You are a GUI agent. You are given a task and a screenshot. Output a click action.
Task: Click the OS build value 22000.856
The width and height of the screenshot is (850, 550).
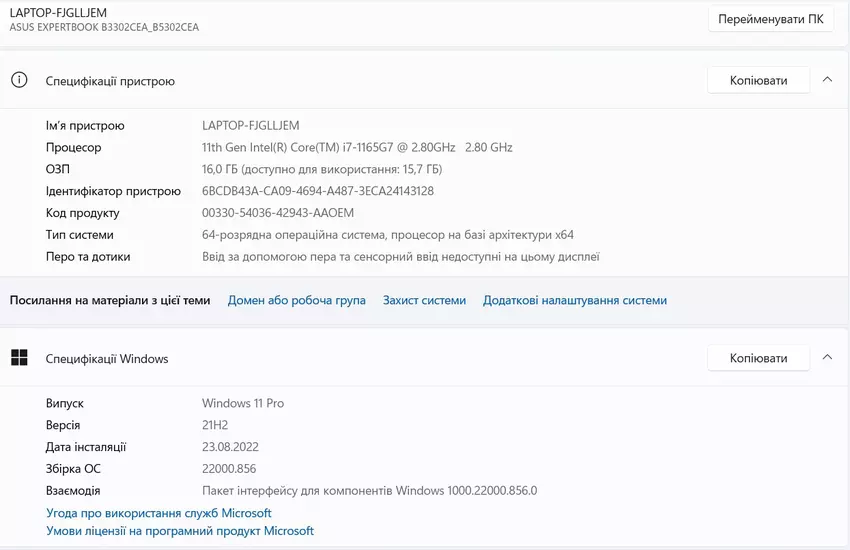pos(229,469)
